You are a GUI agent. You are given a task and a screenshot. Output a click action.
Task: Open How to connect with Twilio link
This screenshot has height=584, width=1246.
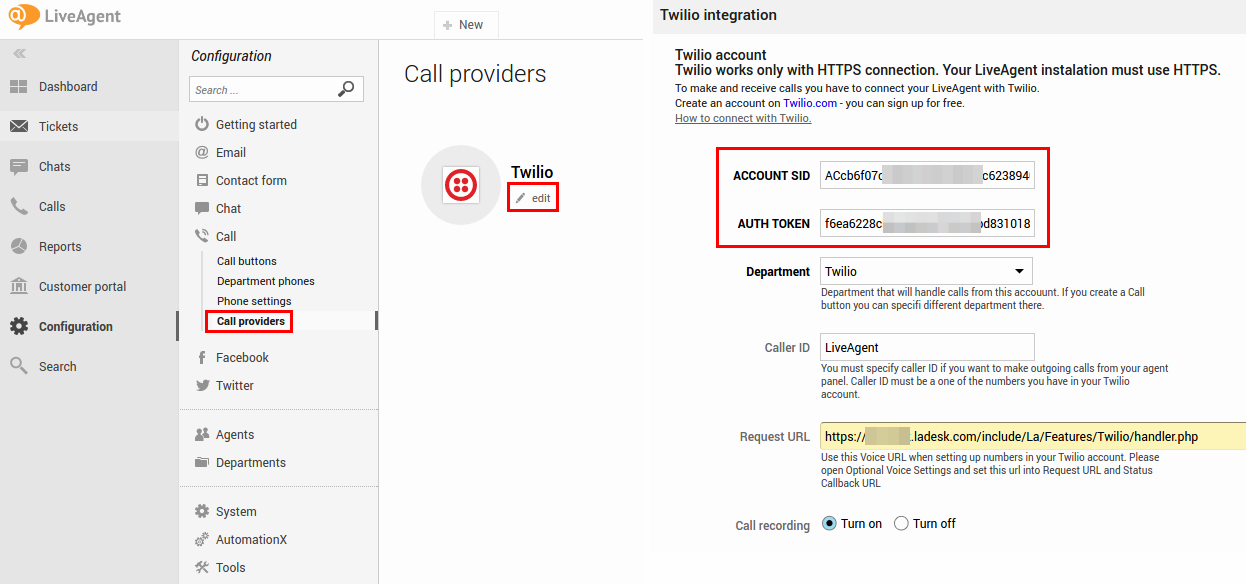[x=743, y=118]
